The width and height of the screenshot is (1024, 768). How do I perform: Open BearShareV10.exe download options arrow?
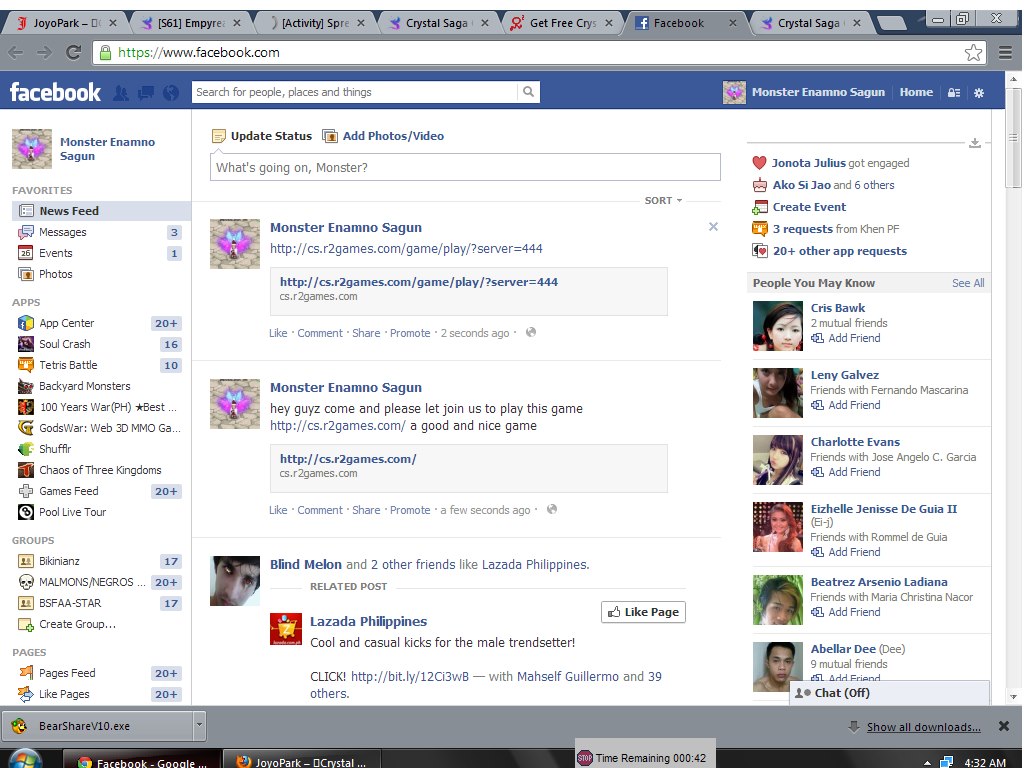tap(199, 726)
